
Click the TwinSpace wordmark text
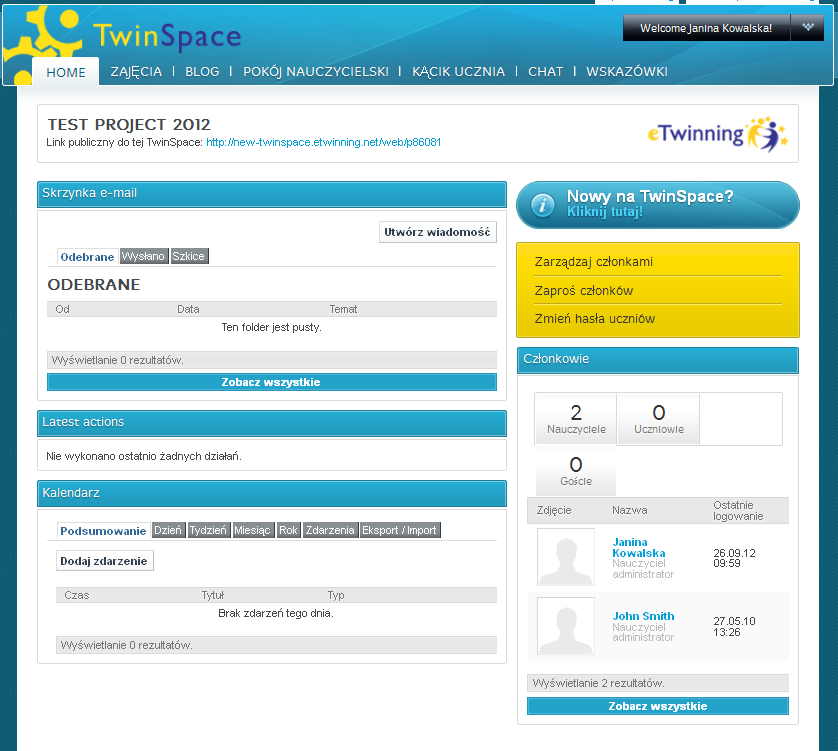[167, 36]
